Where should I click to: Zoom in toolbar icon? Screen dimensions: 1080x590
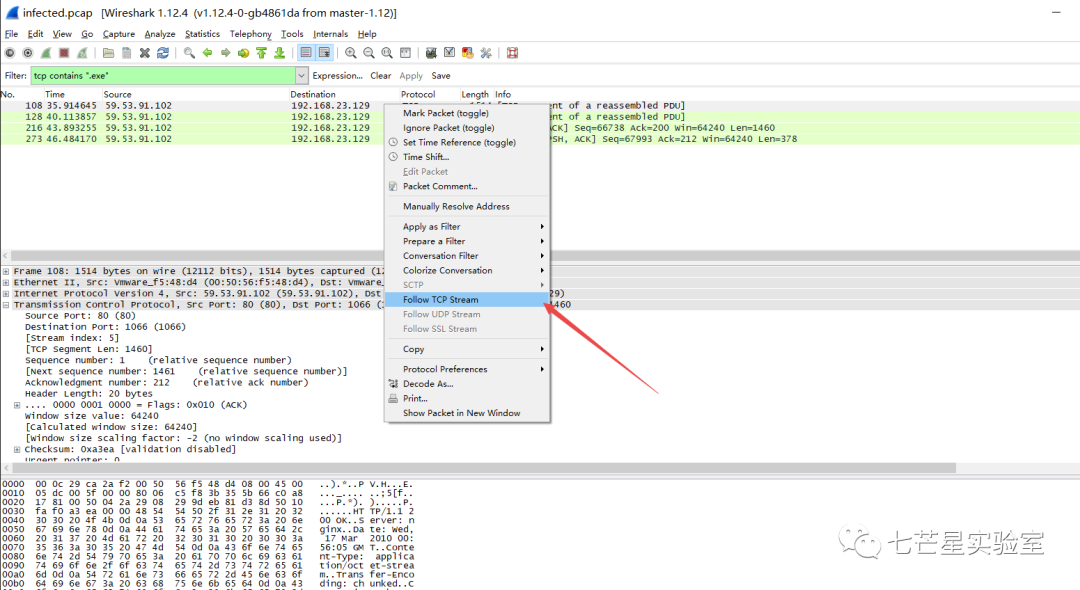351,53
